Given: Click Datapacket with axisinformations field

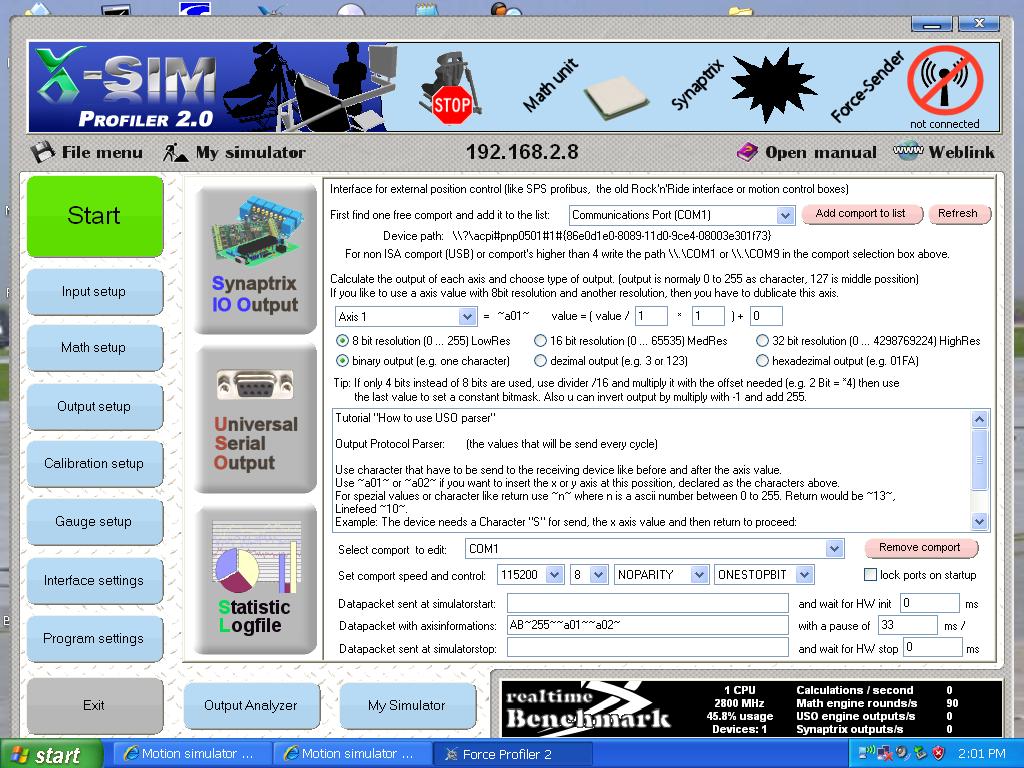Looking at the screenshot, I should 648,625.
